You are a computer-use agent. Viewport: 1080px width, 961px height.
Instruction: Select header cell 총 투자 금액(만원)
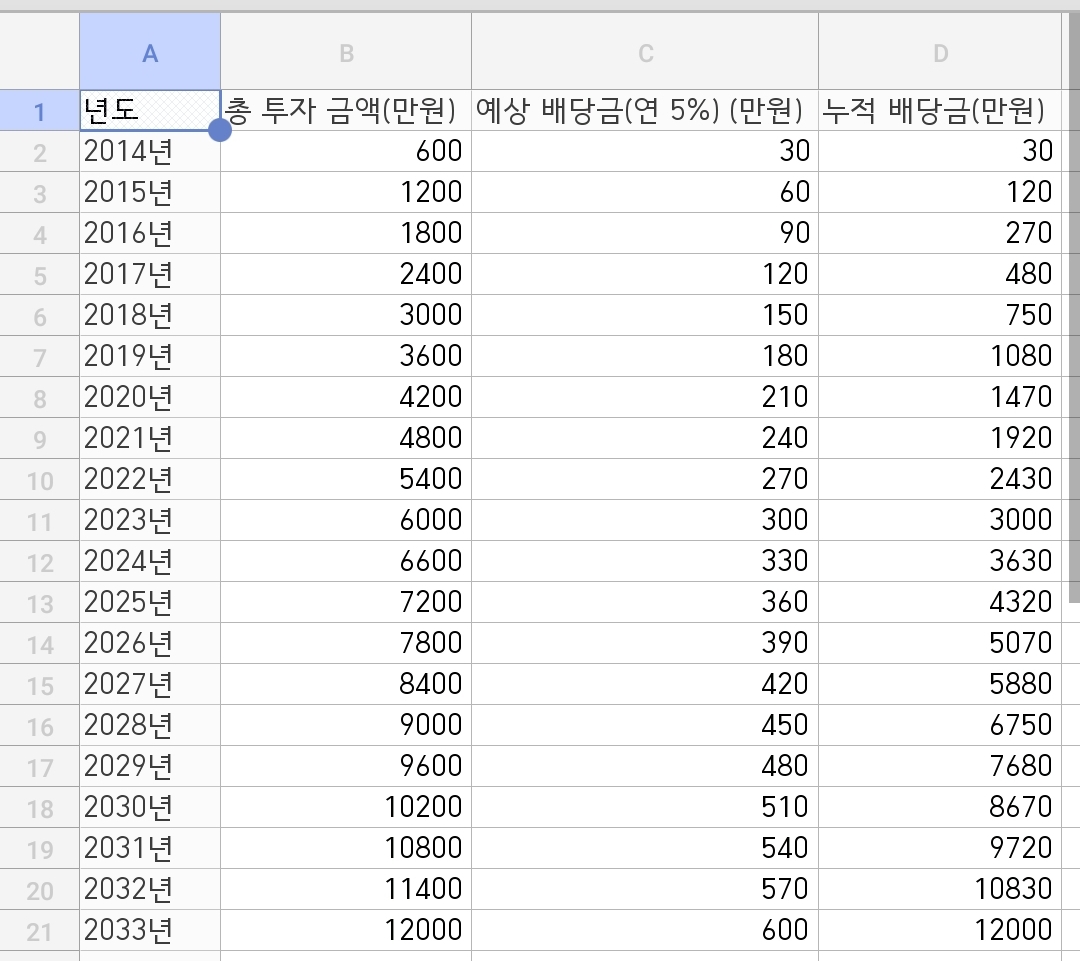point(346,110)
